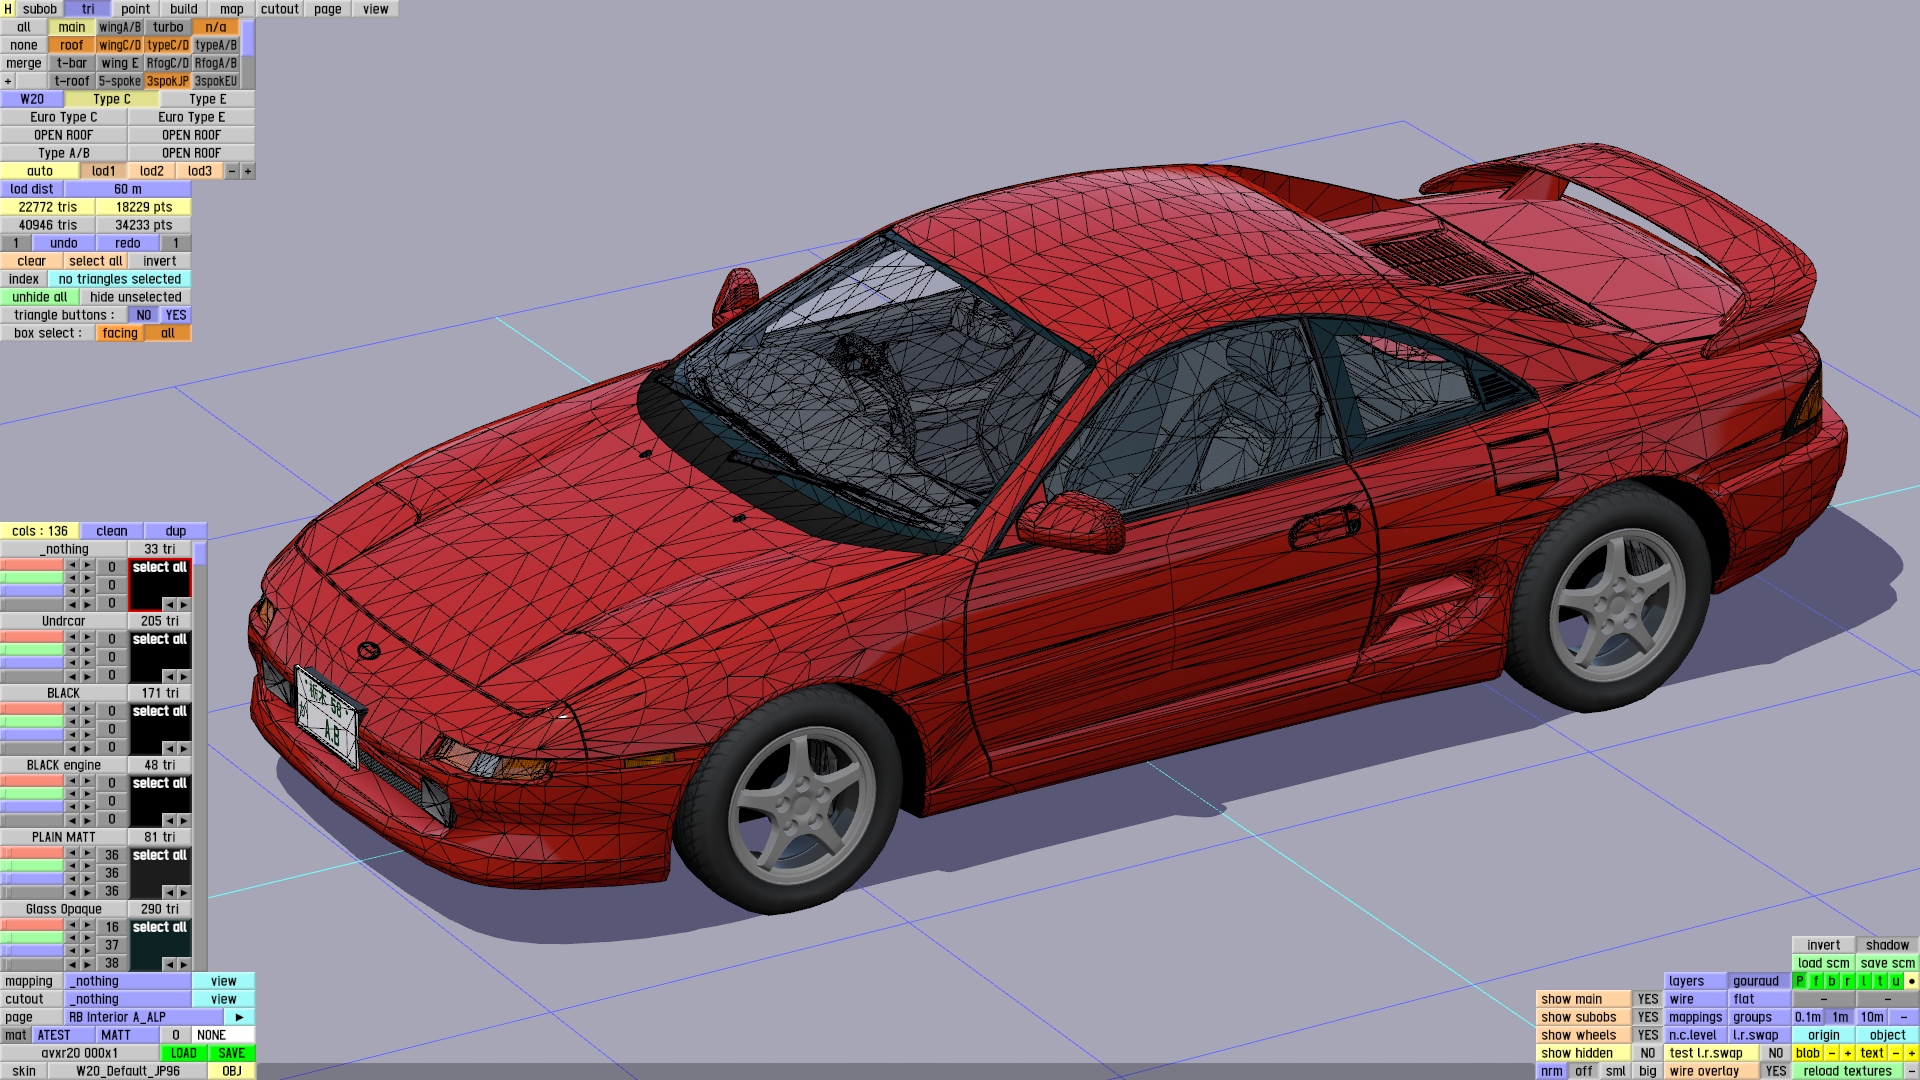Click minus button next to lod3

(232, 171)
